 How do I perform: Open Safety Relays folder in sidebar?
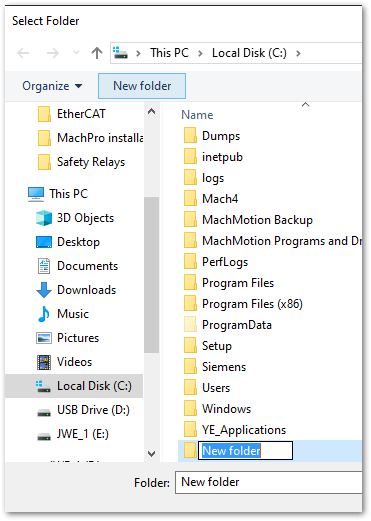[81, 162]
